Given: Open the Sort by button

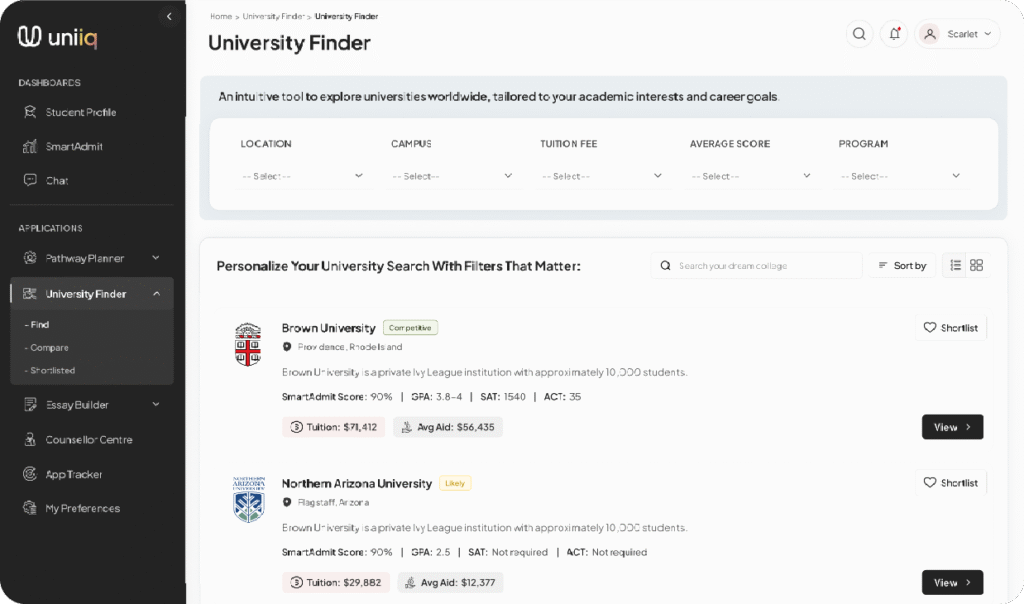Looking at the screenshot, I should (x=902, y=265).
